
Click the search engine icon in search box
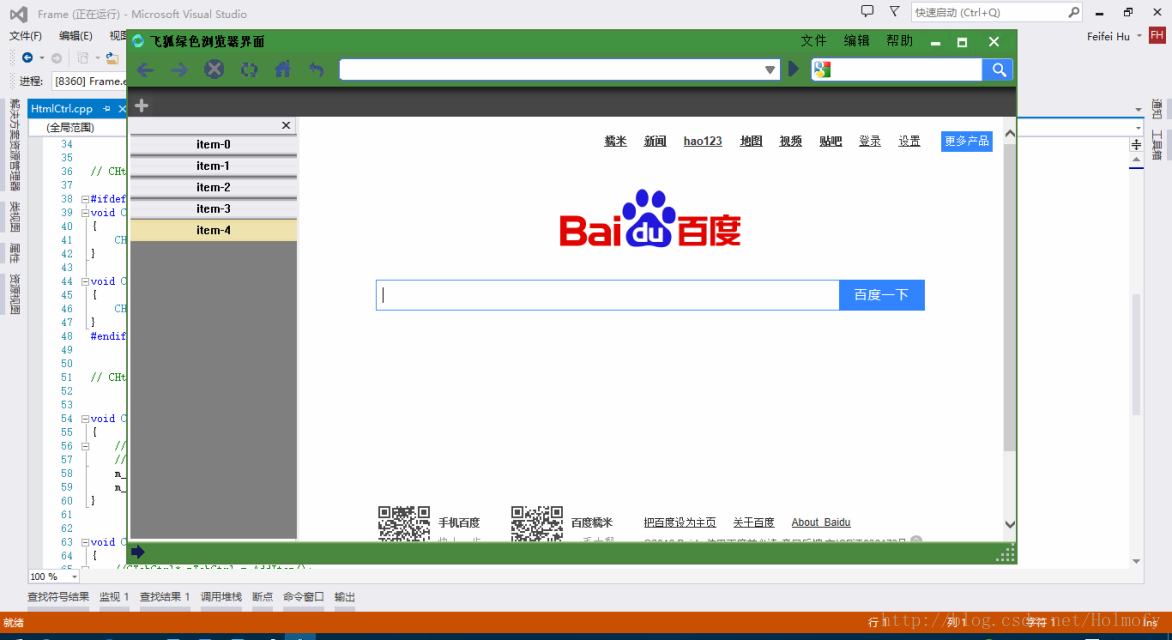pos(822,70)
